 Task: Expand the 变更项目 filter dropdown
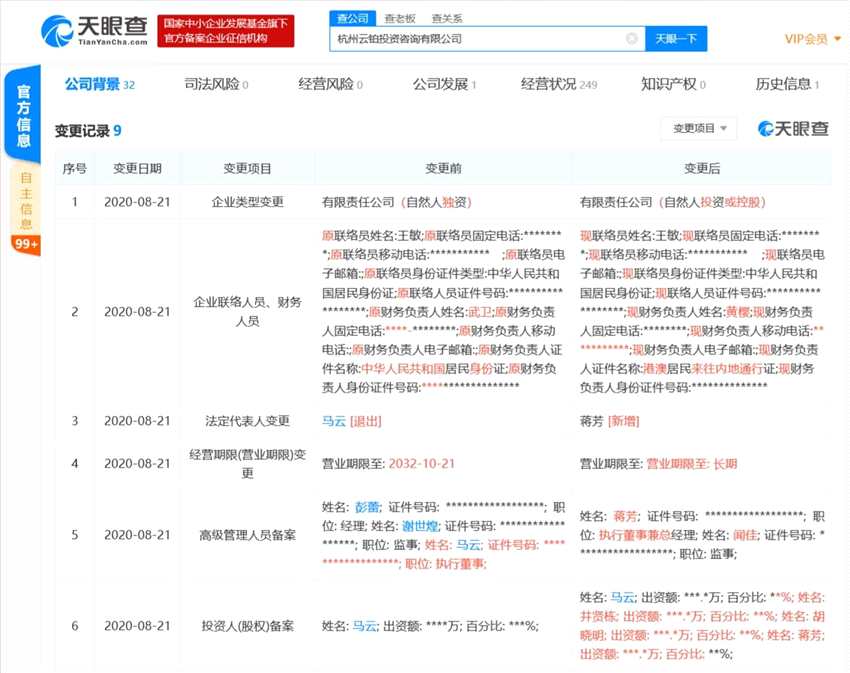point(699,129)
